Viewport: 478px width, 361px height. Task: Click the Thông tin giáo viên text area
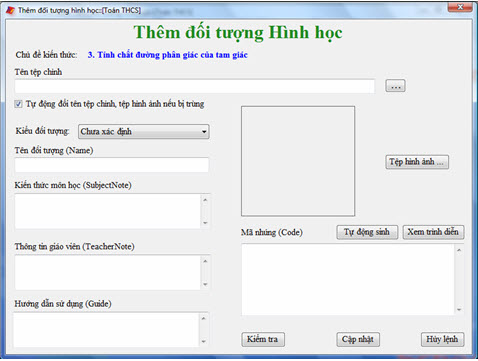(112, 273)
